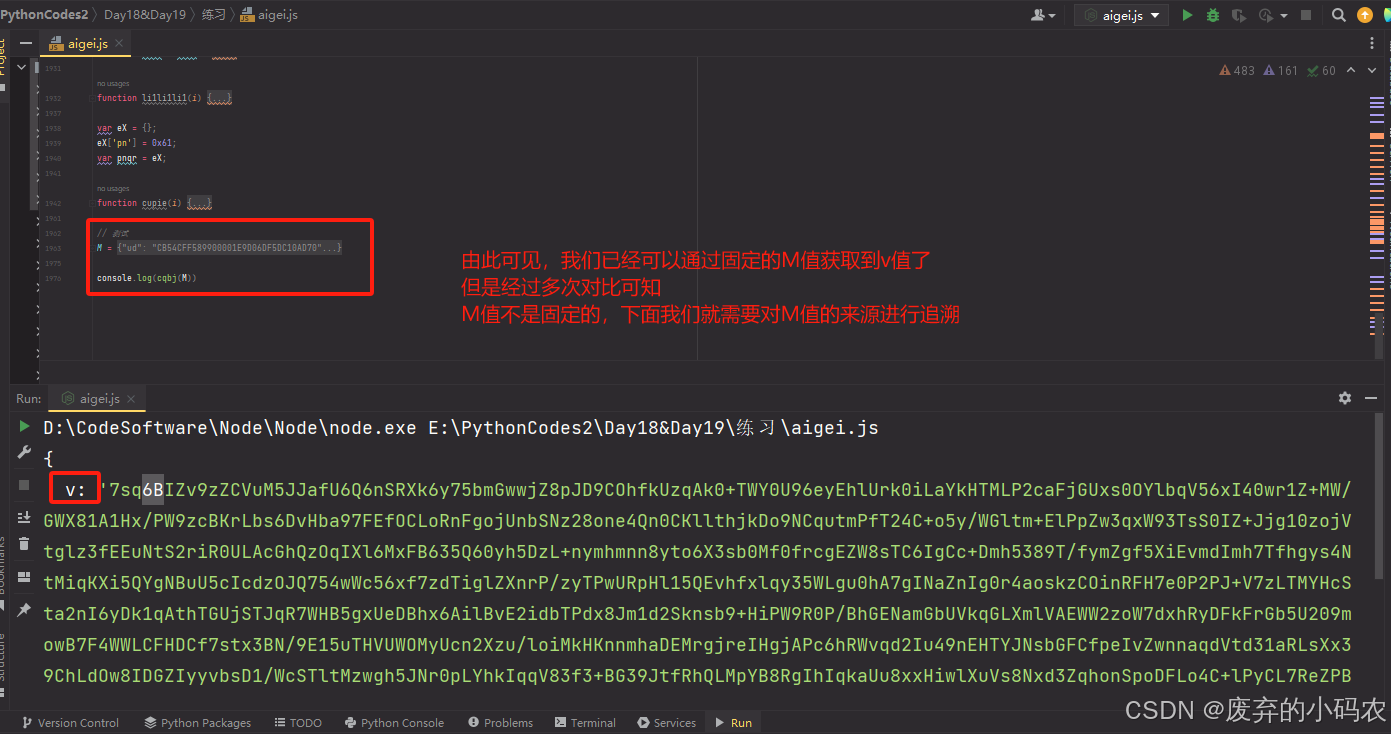Open the profiler options dropdown arrow
Screen dimensions: 1391x734
pyautogui.click(x=1283, y=15)
